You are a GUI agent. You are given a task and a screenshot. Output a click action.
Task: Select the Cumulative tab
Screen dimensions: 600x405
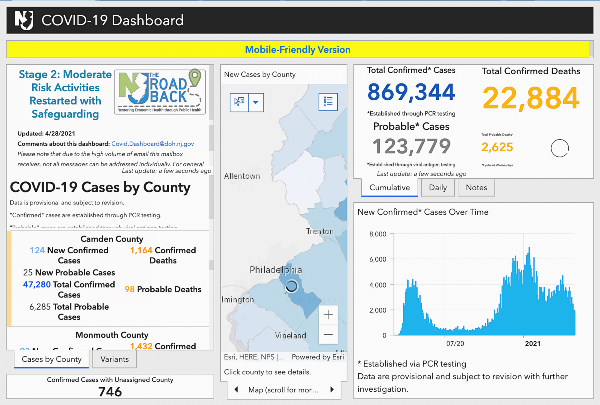pyautogui.click(x=388, y=187)
